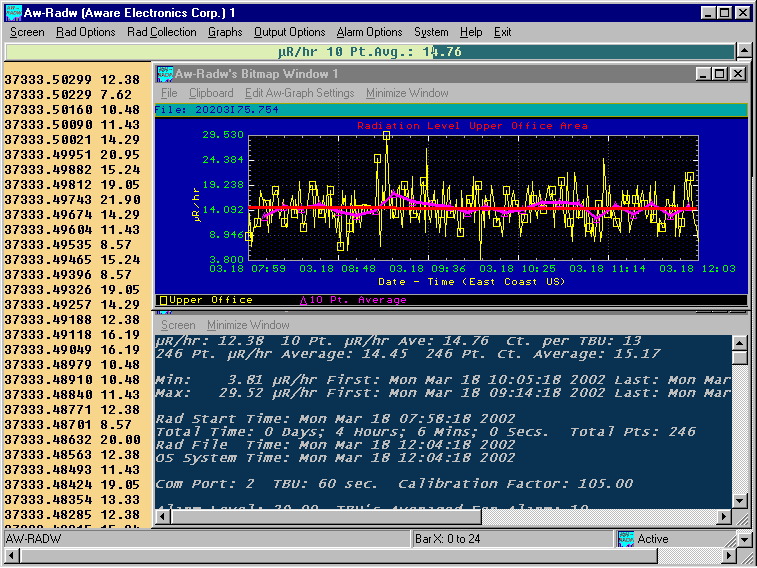Click stats window horizontal scroll right arrow
The width and height of the screenshot is (757, 568).
tap(723, 517)
